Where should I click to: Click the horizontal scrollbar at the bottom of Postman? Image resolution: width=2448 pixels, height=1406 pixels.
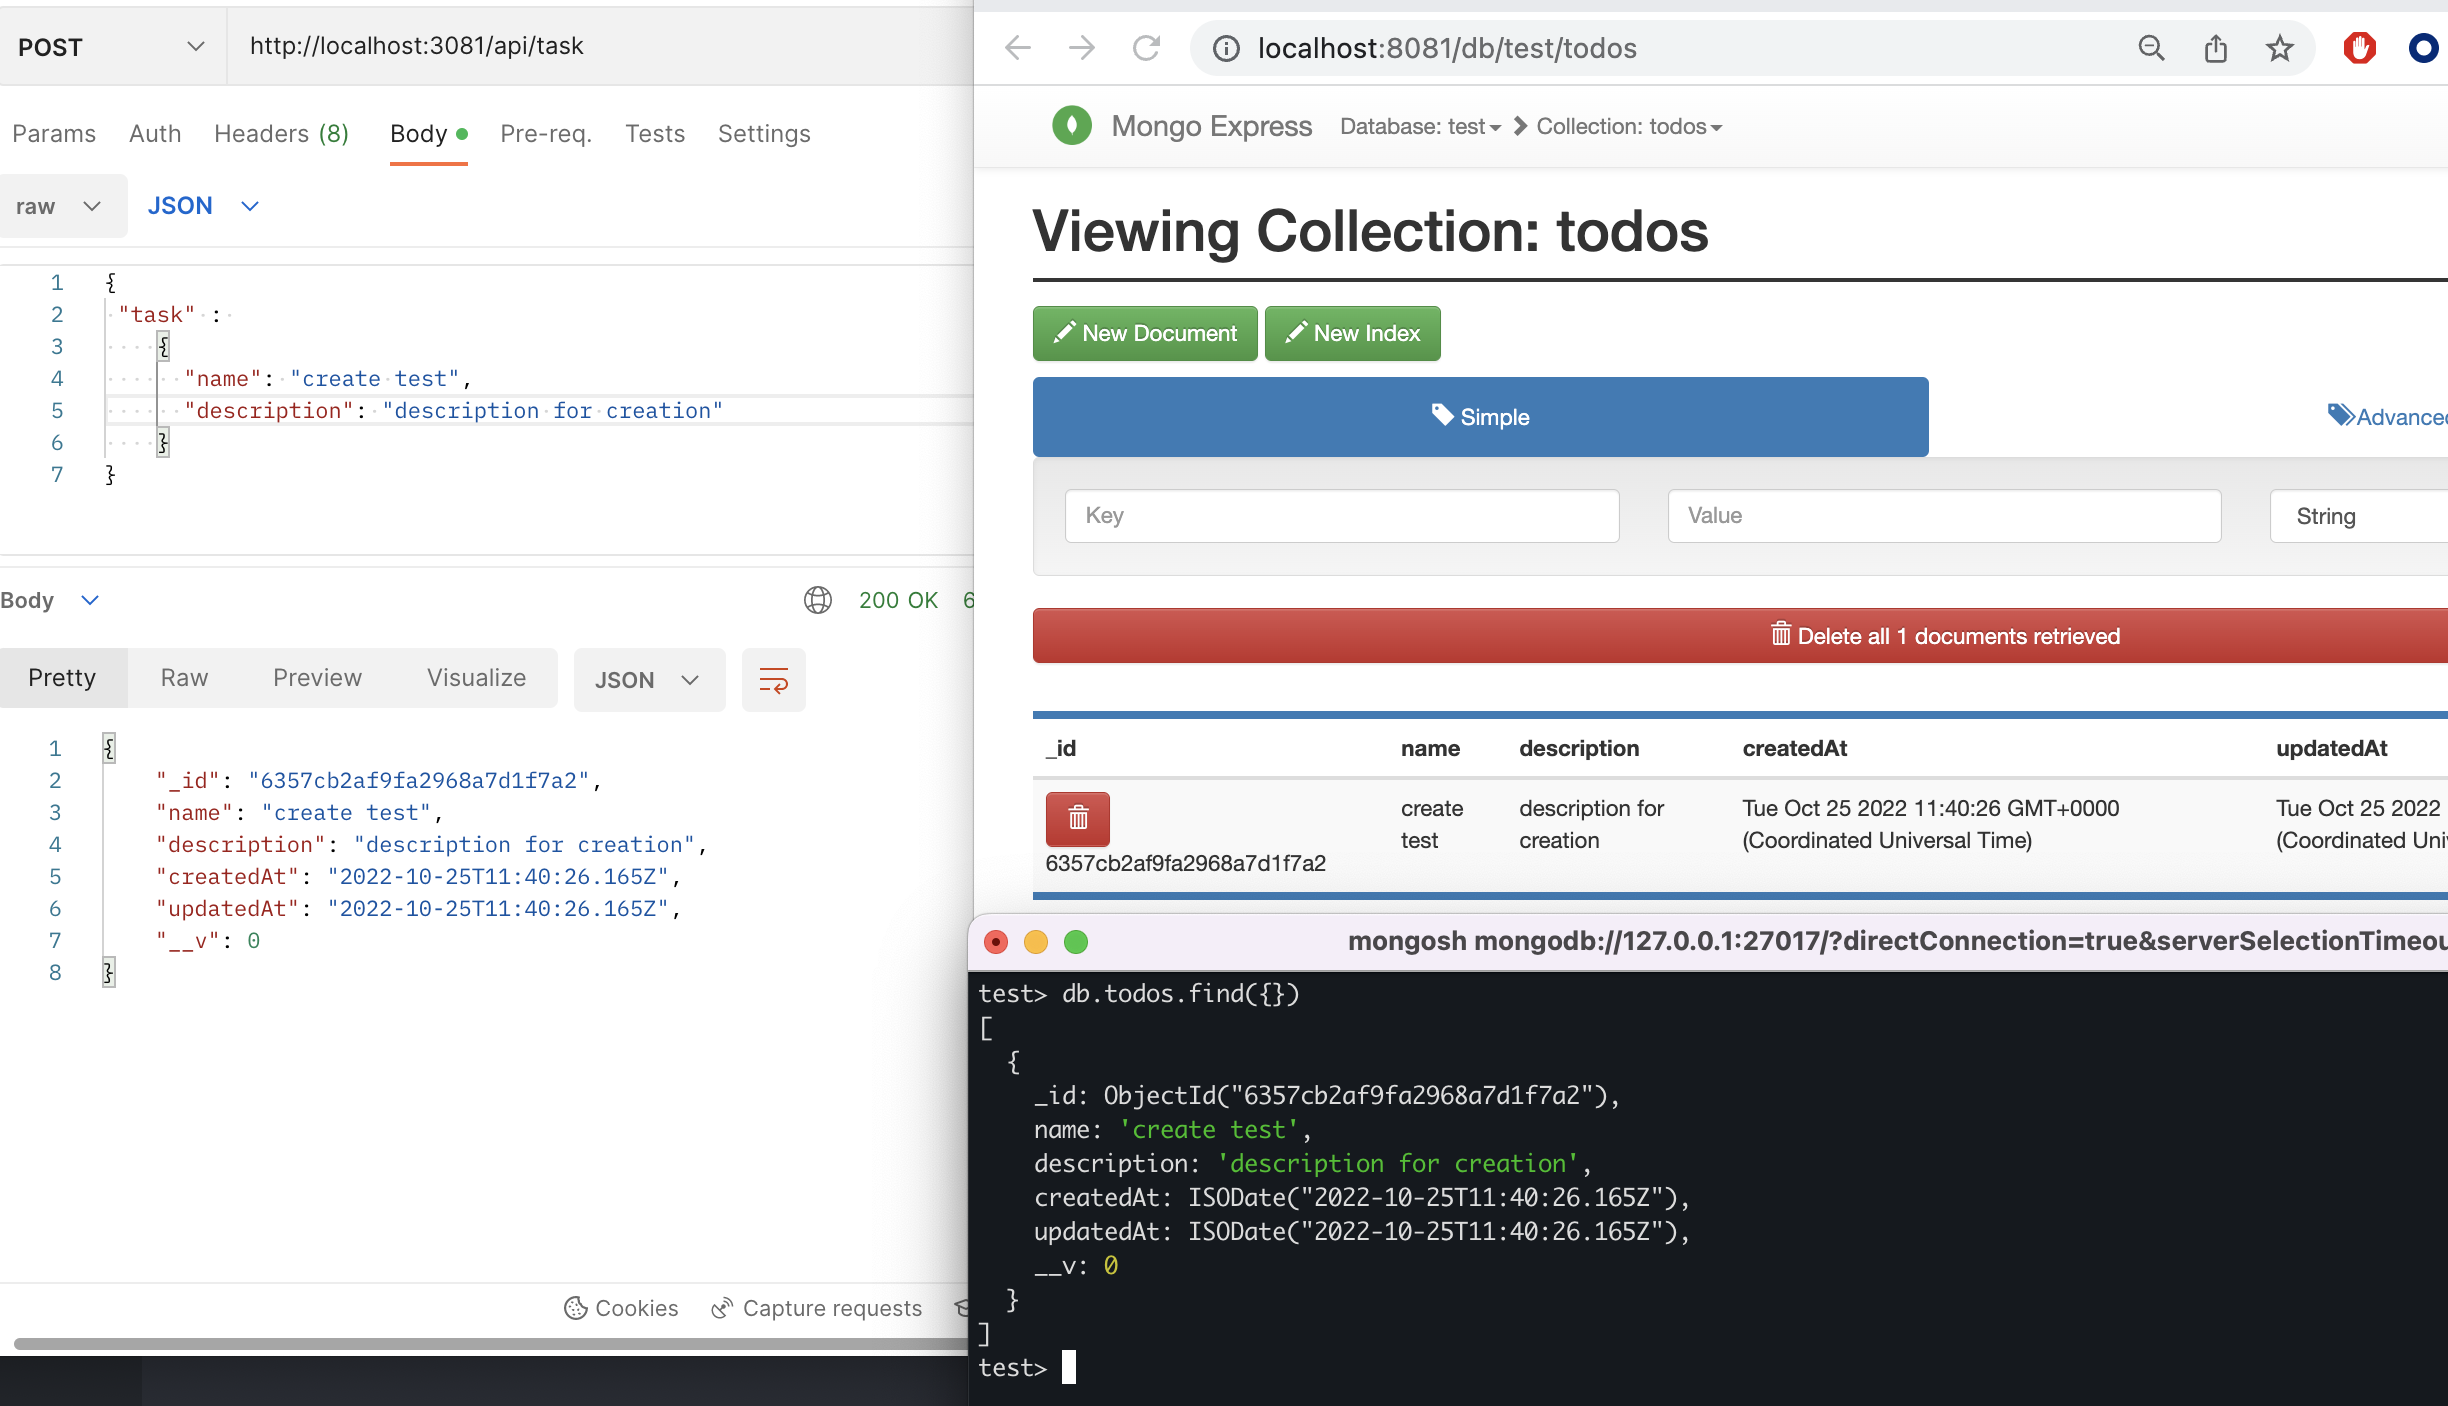[490, 1344]
